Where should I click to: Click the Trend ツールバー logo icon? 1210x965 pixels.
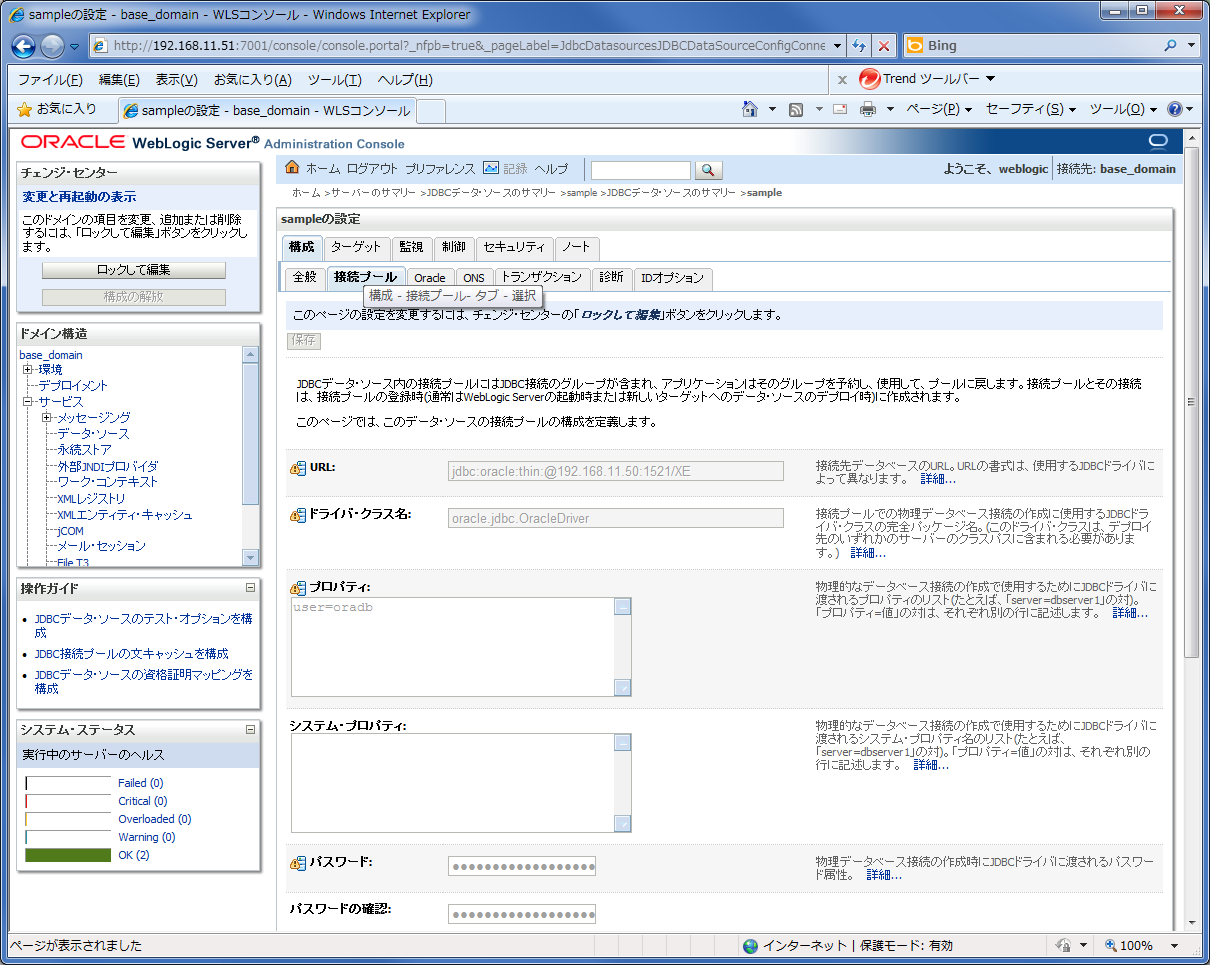coord(869,79)
